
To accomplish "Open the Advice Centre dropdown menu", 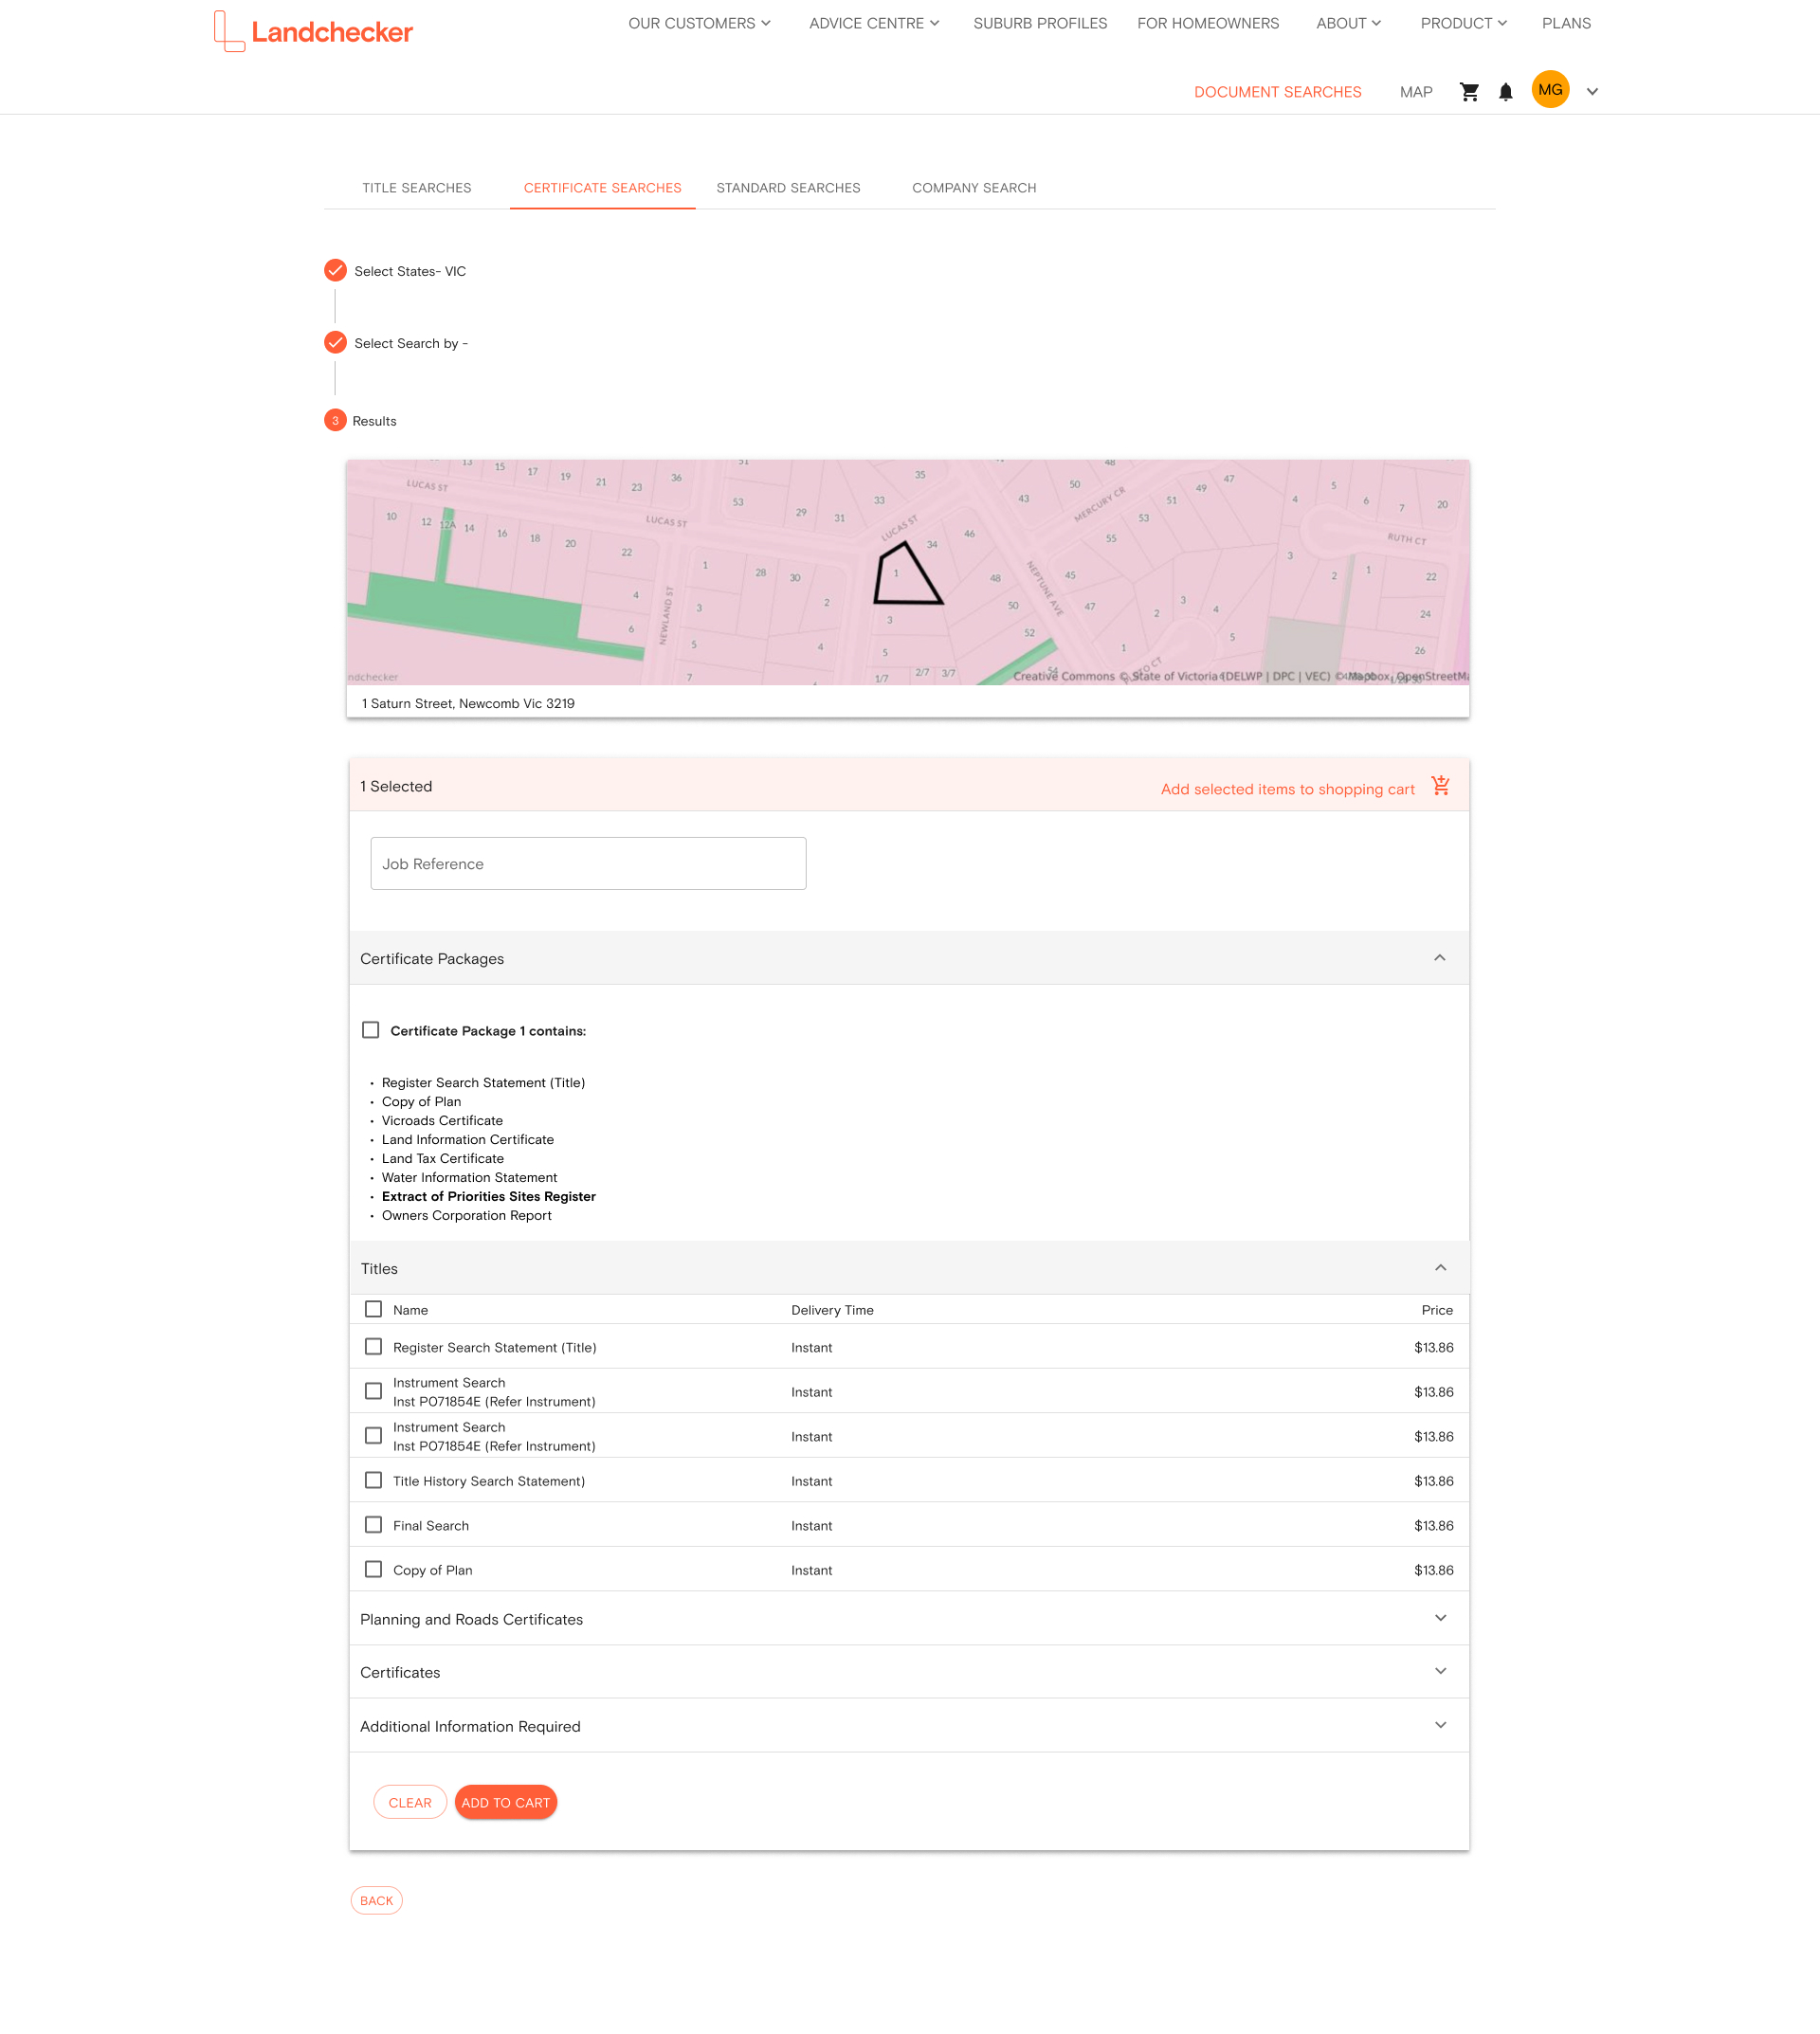I will point(874,23).
